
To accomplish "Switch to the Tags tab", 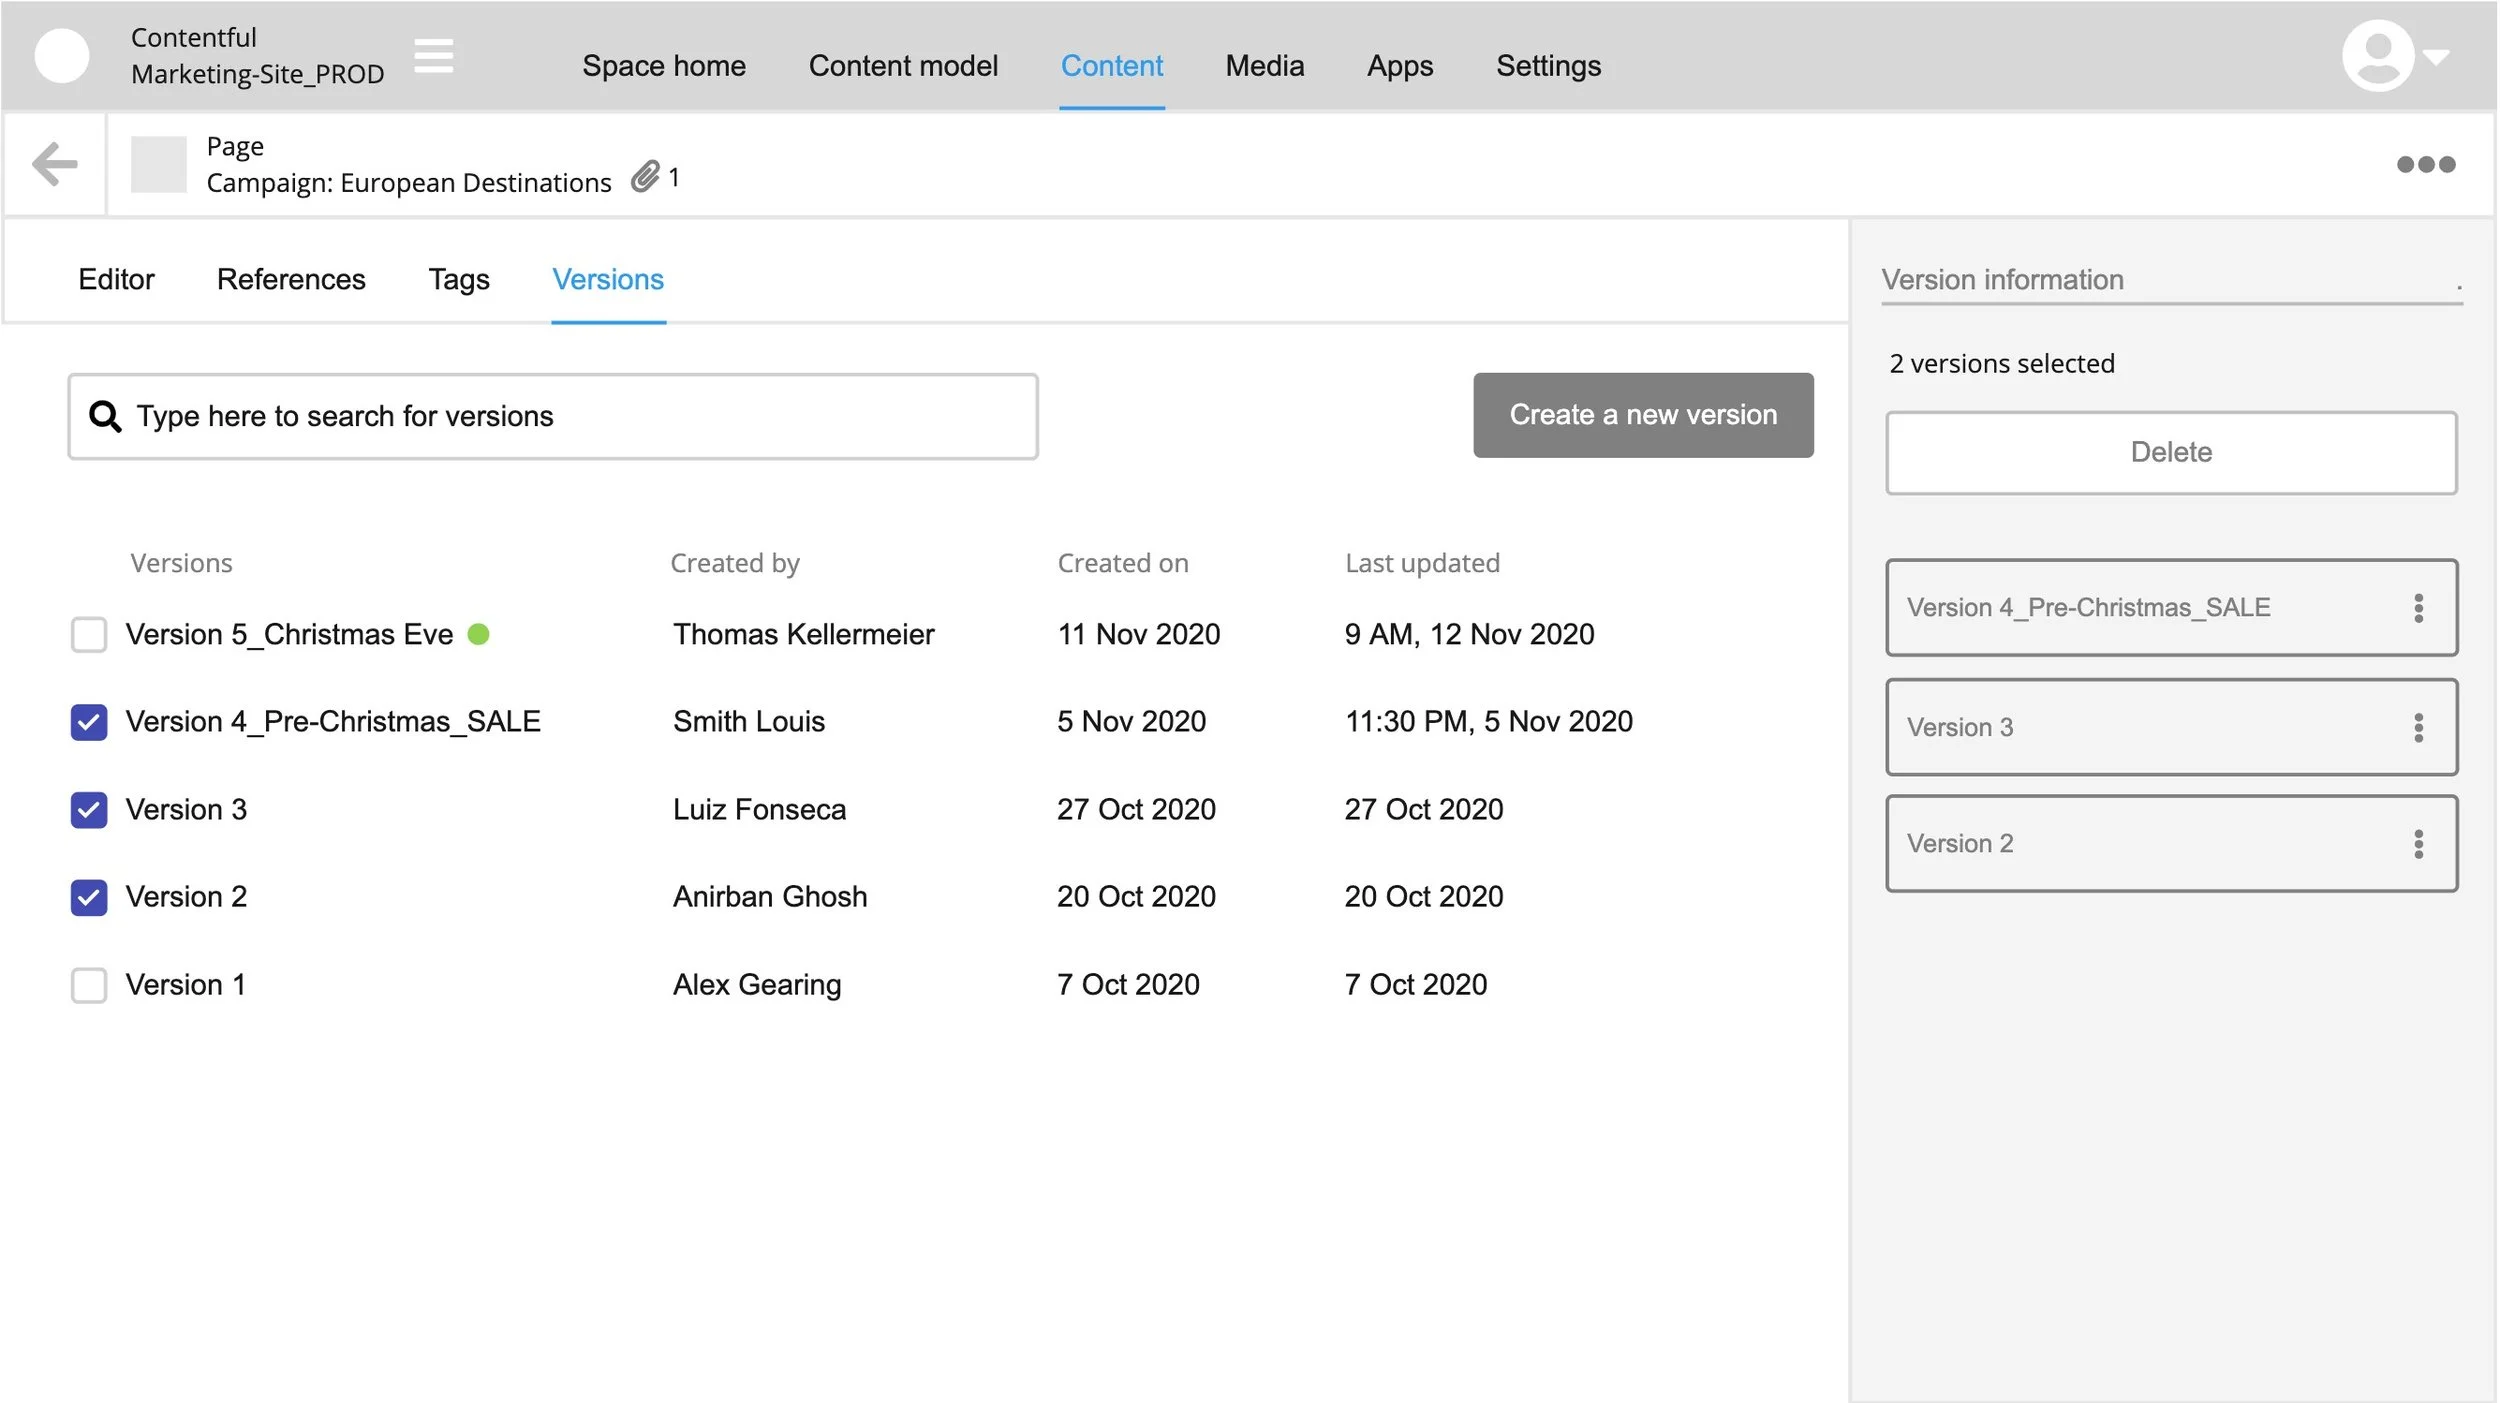I will [459, 279].
